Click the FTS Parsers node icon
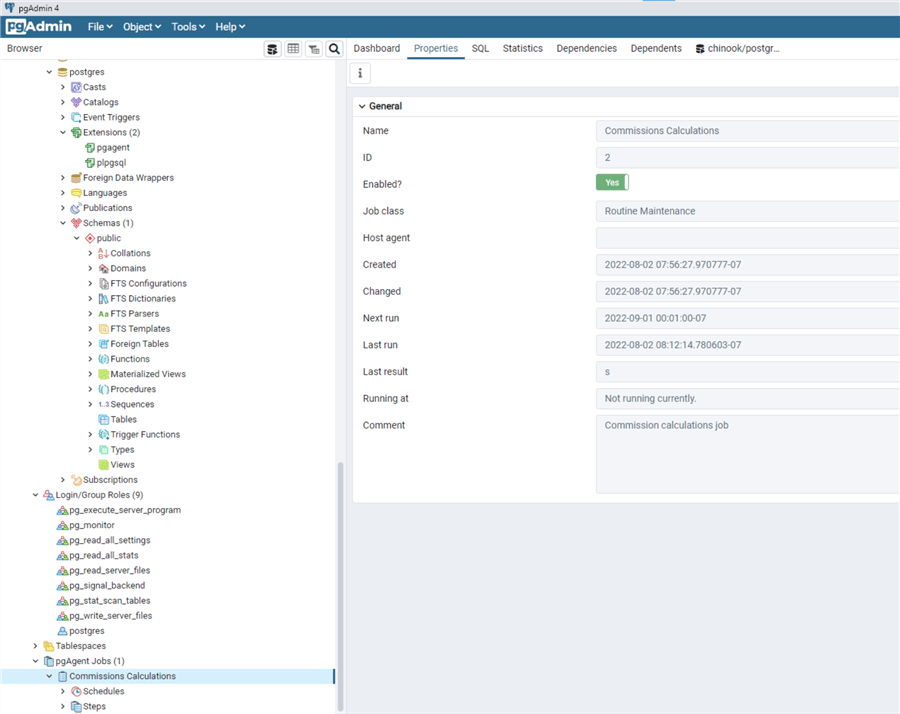 tap(103, 313)
